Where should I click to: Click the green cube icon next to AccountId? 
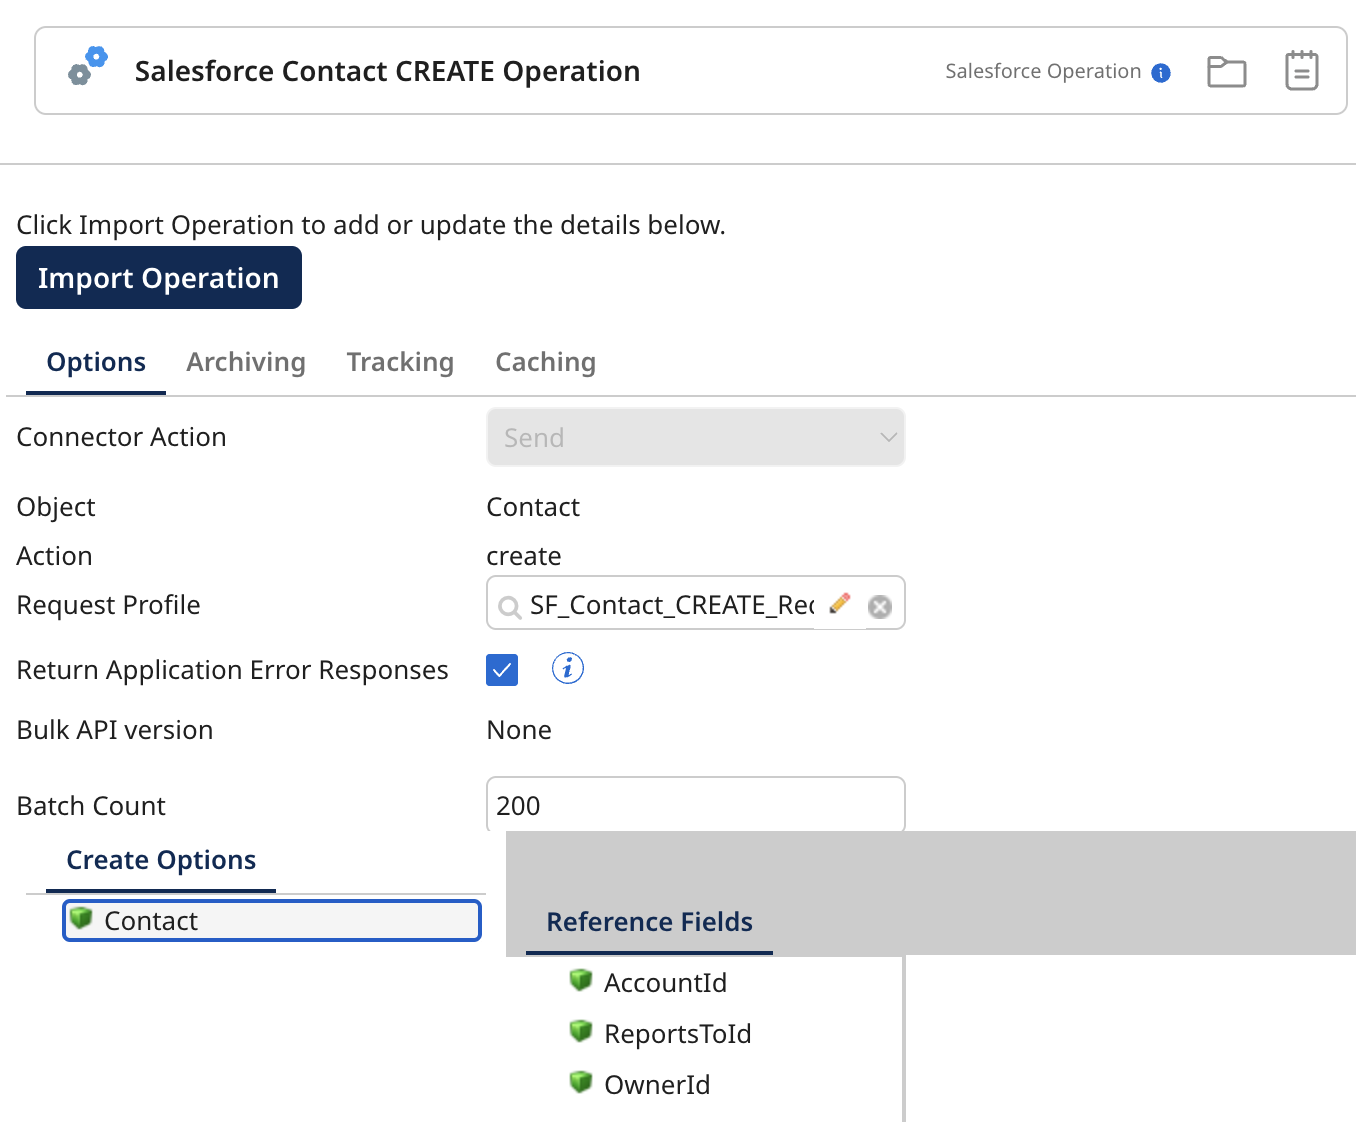click(x=581, y=981)
